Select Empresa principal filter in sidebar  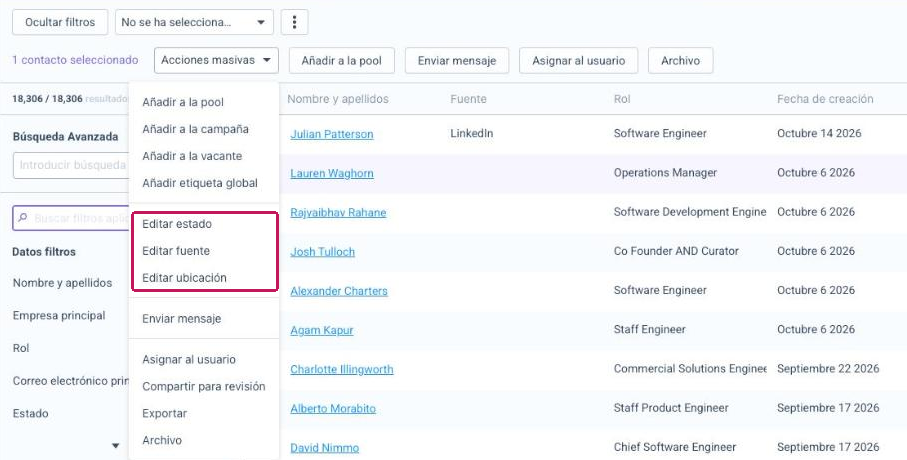pyautogui.click(x=59, y=315)
